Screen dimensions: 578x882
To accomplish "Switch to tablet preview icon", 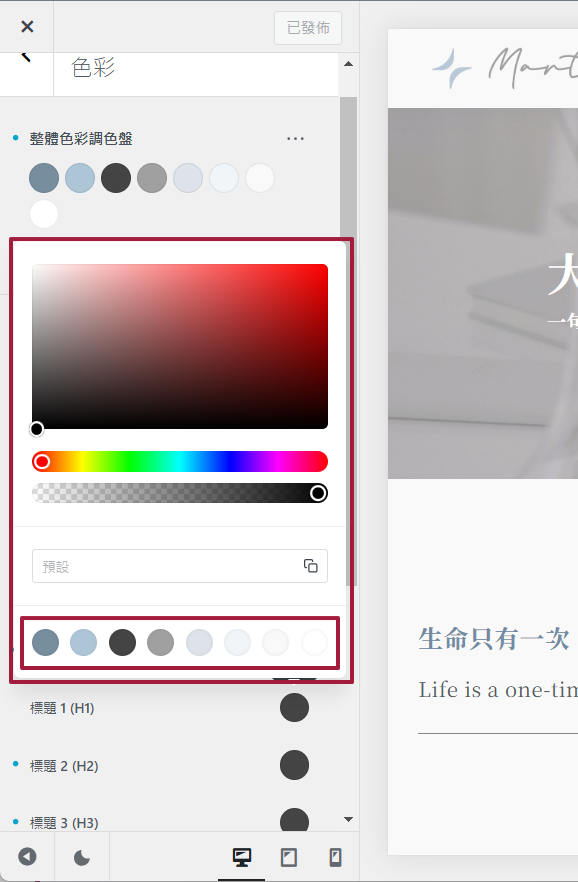I will pyautogui.click(x=288, y=857).
